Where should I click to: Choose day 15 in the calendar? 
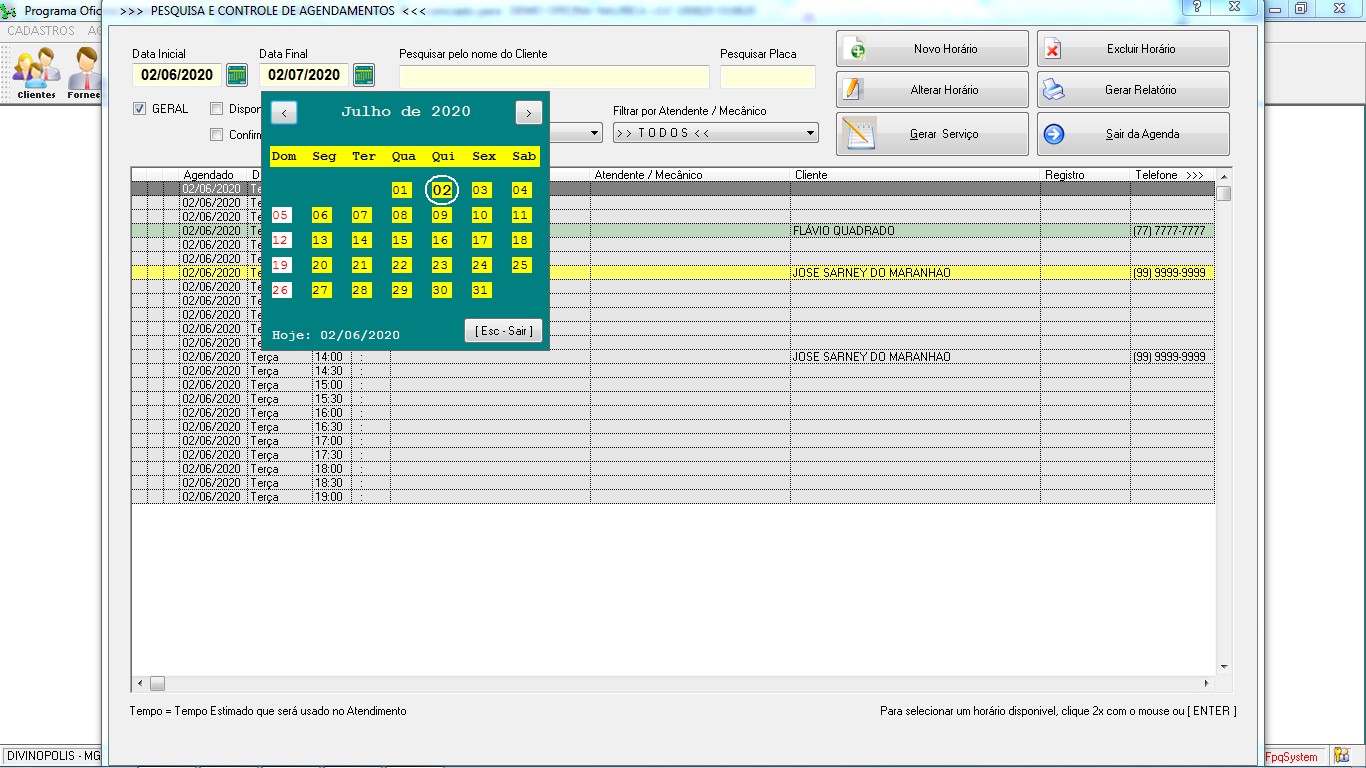point(401,240)
